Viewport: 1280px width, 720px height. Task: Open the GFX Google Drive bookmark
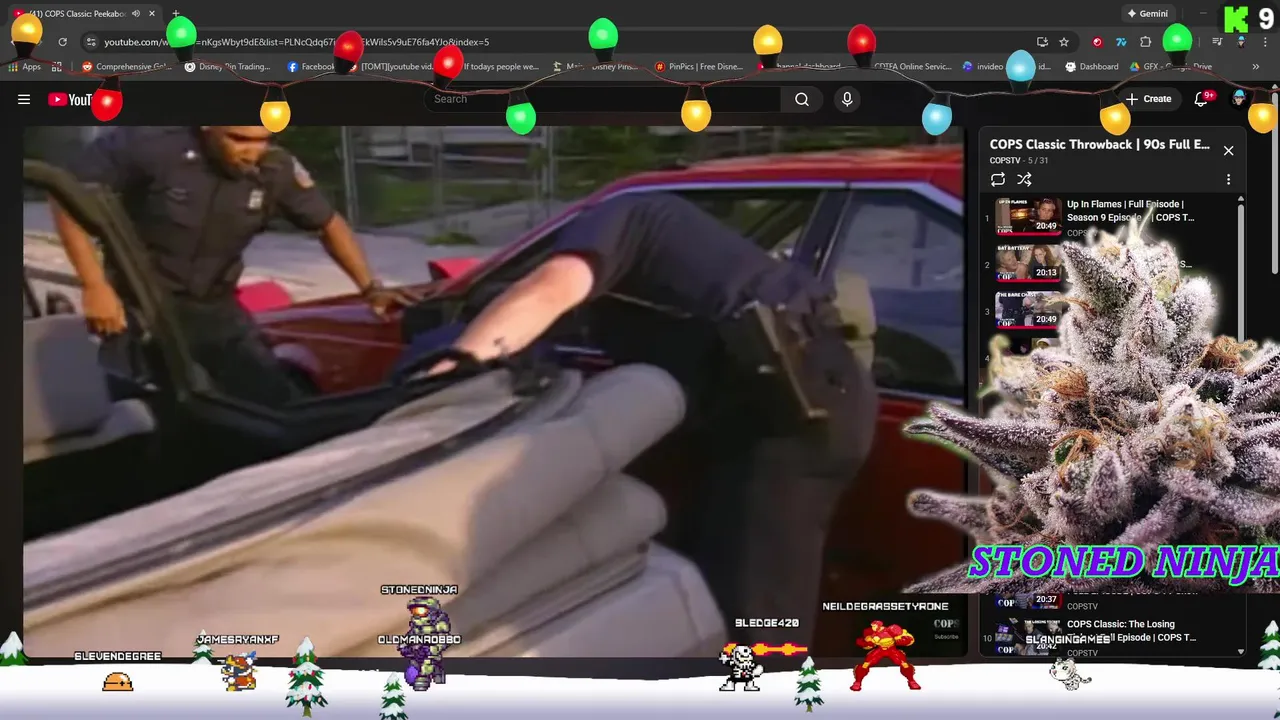[1171, 67]
